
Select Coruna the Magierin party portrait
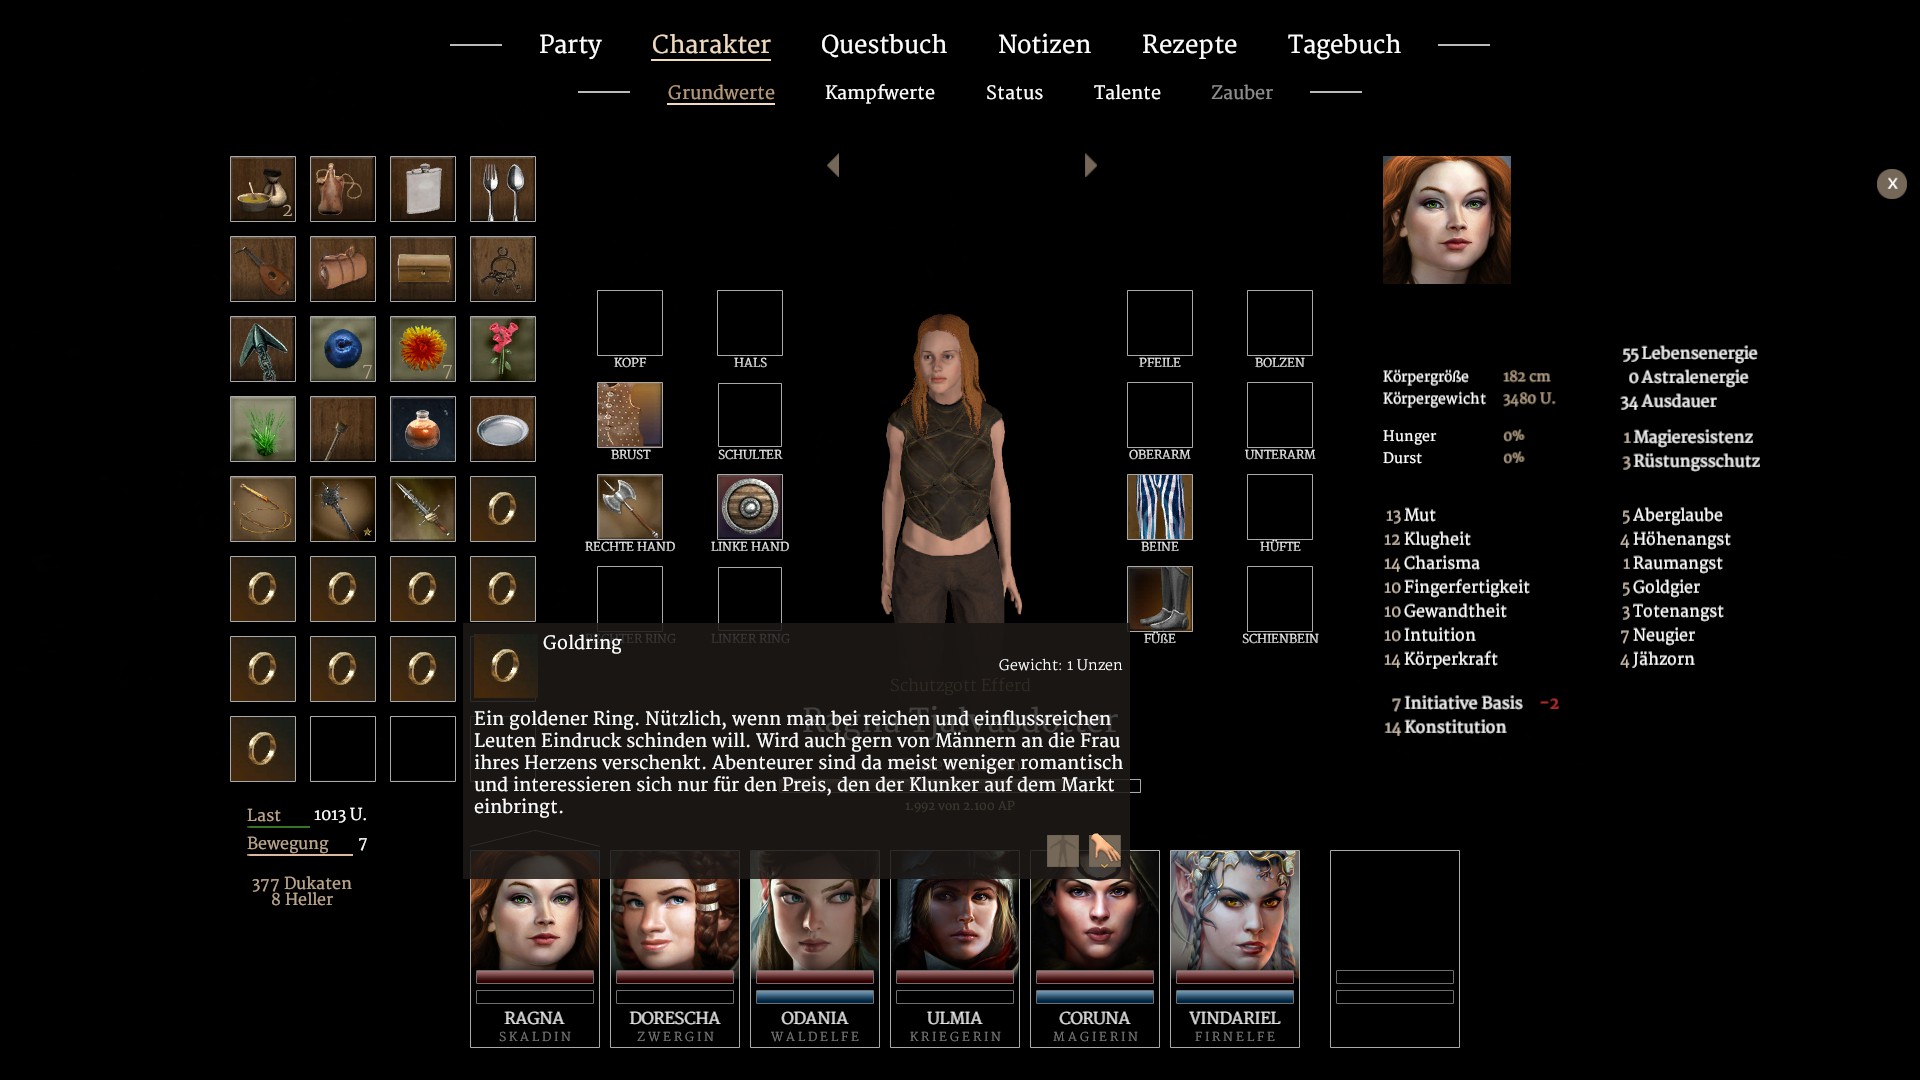pos(1095,949)
